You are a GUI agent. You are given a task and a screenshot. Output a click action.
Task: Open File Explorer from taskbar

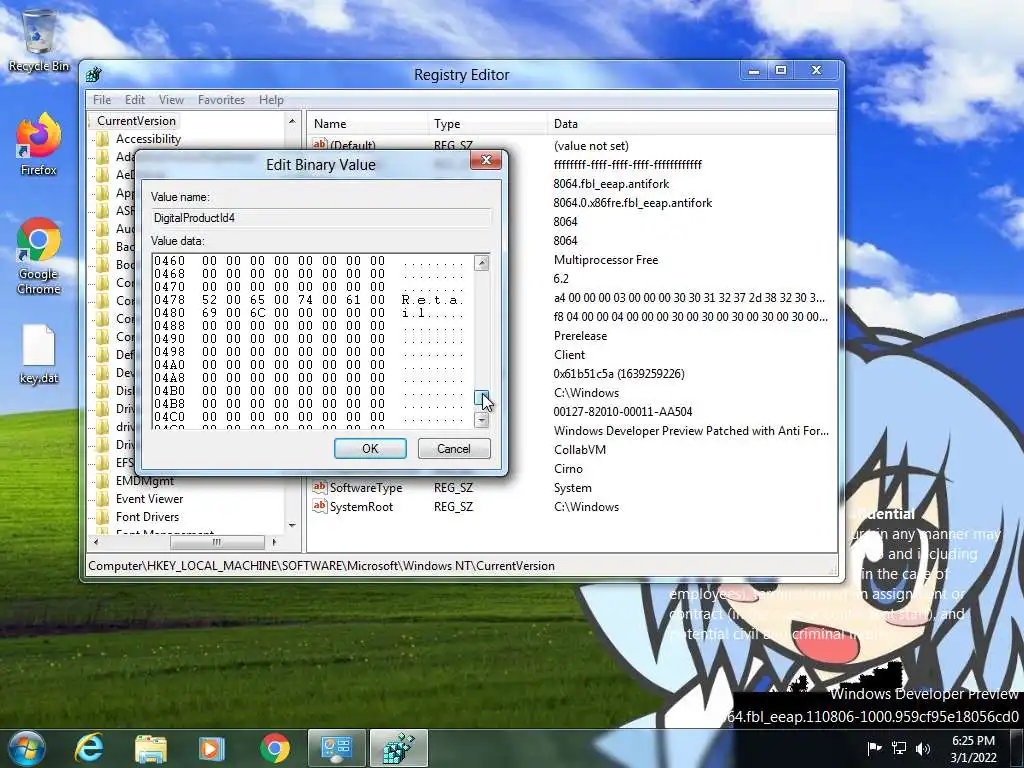[150, 748]
